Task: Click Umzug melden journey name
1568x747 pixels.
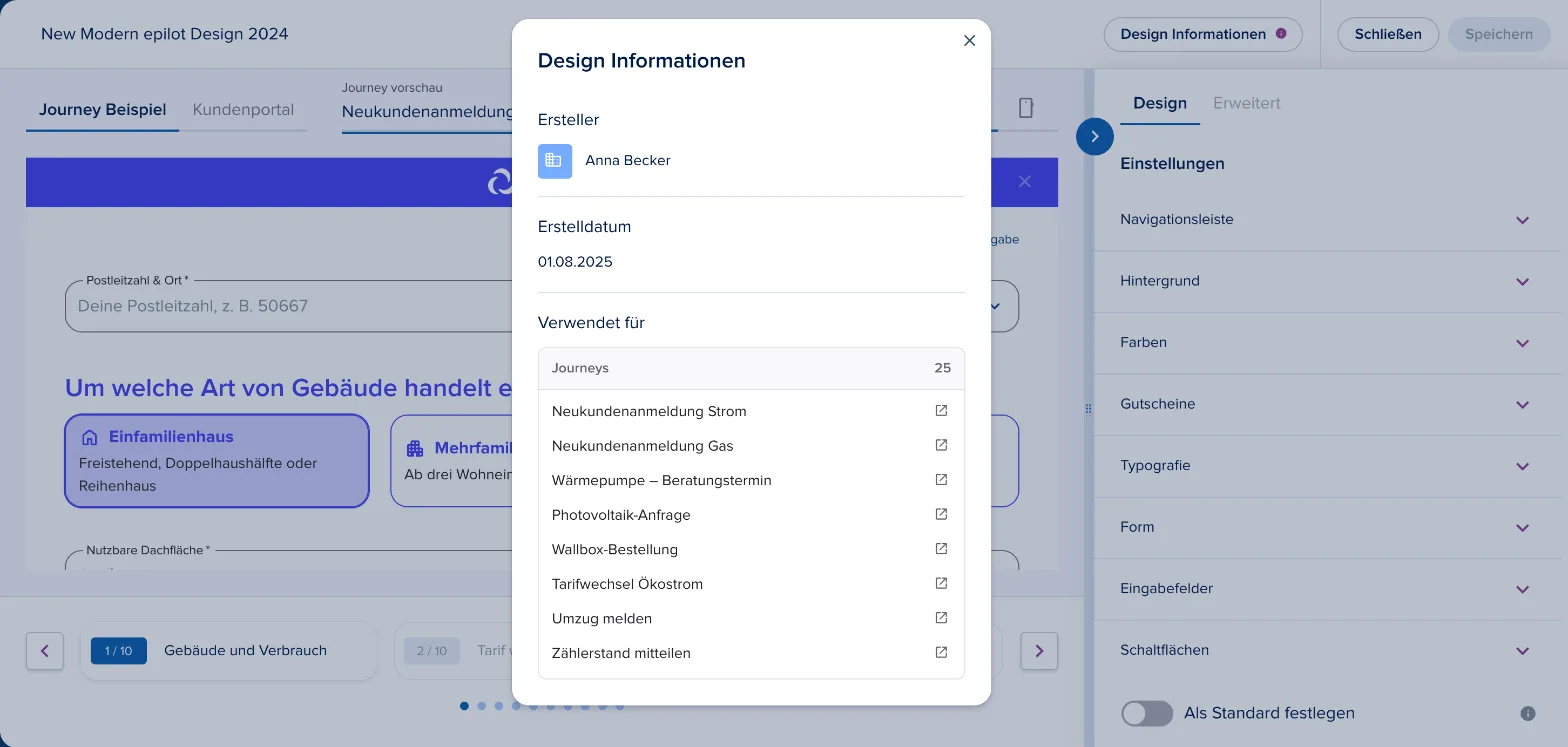Action: click(602, 618)
